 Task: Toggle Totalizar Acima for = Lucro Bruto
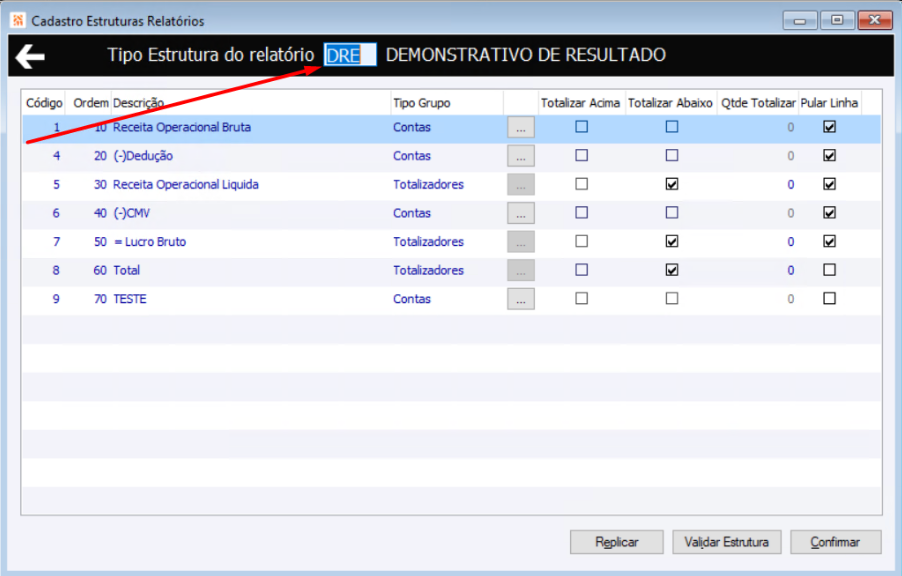click(x=582, y=241)
